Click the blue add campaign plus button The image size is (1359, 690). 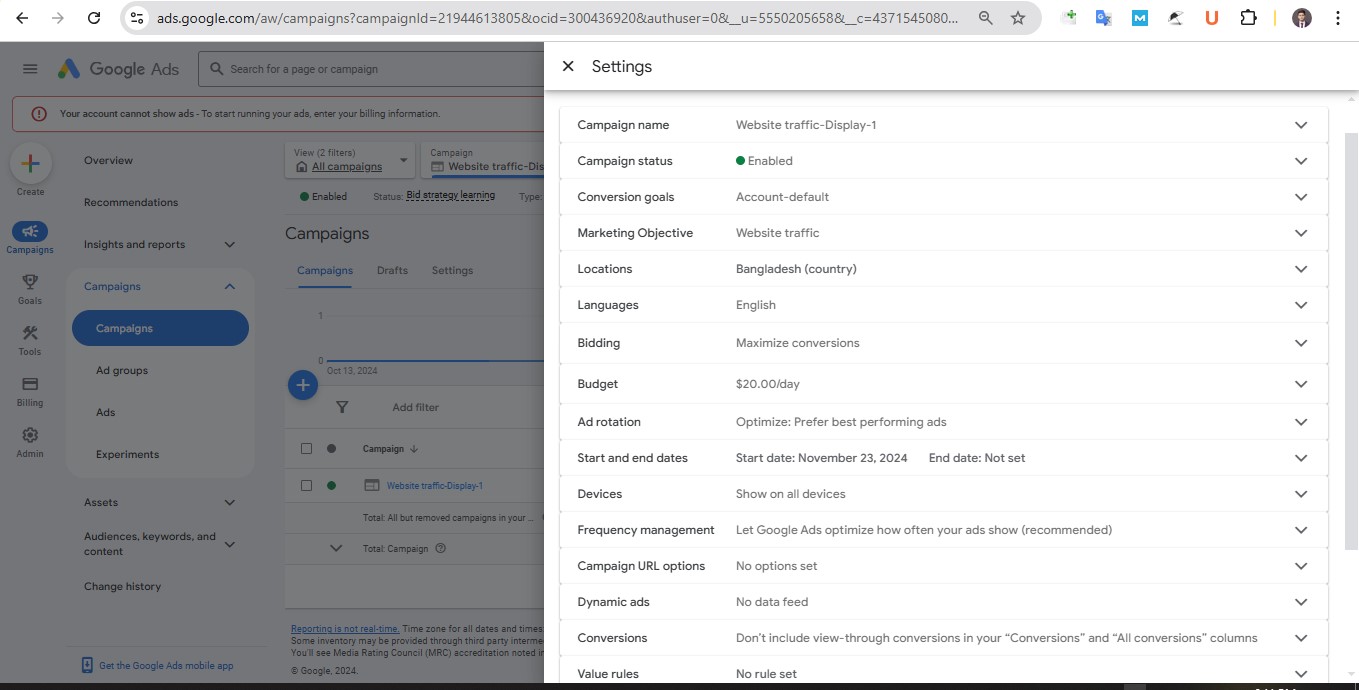303,385
